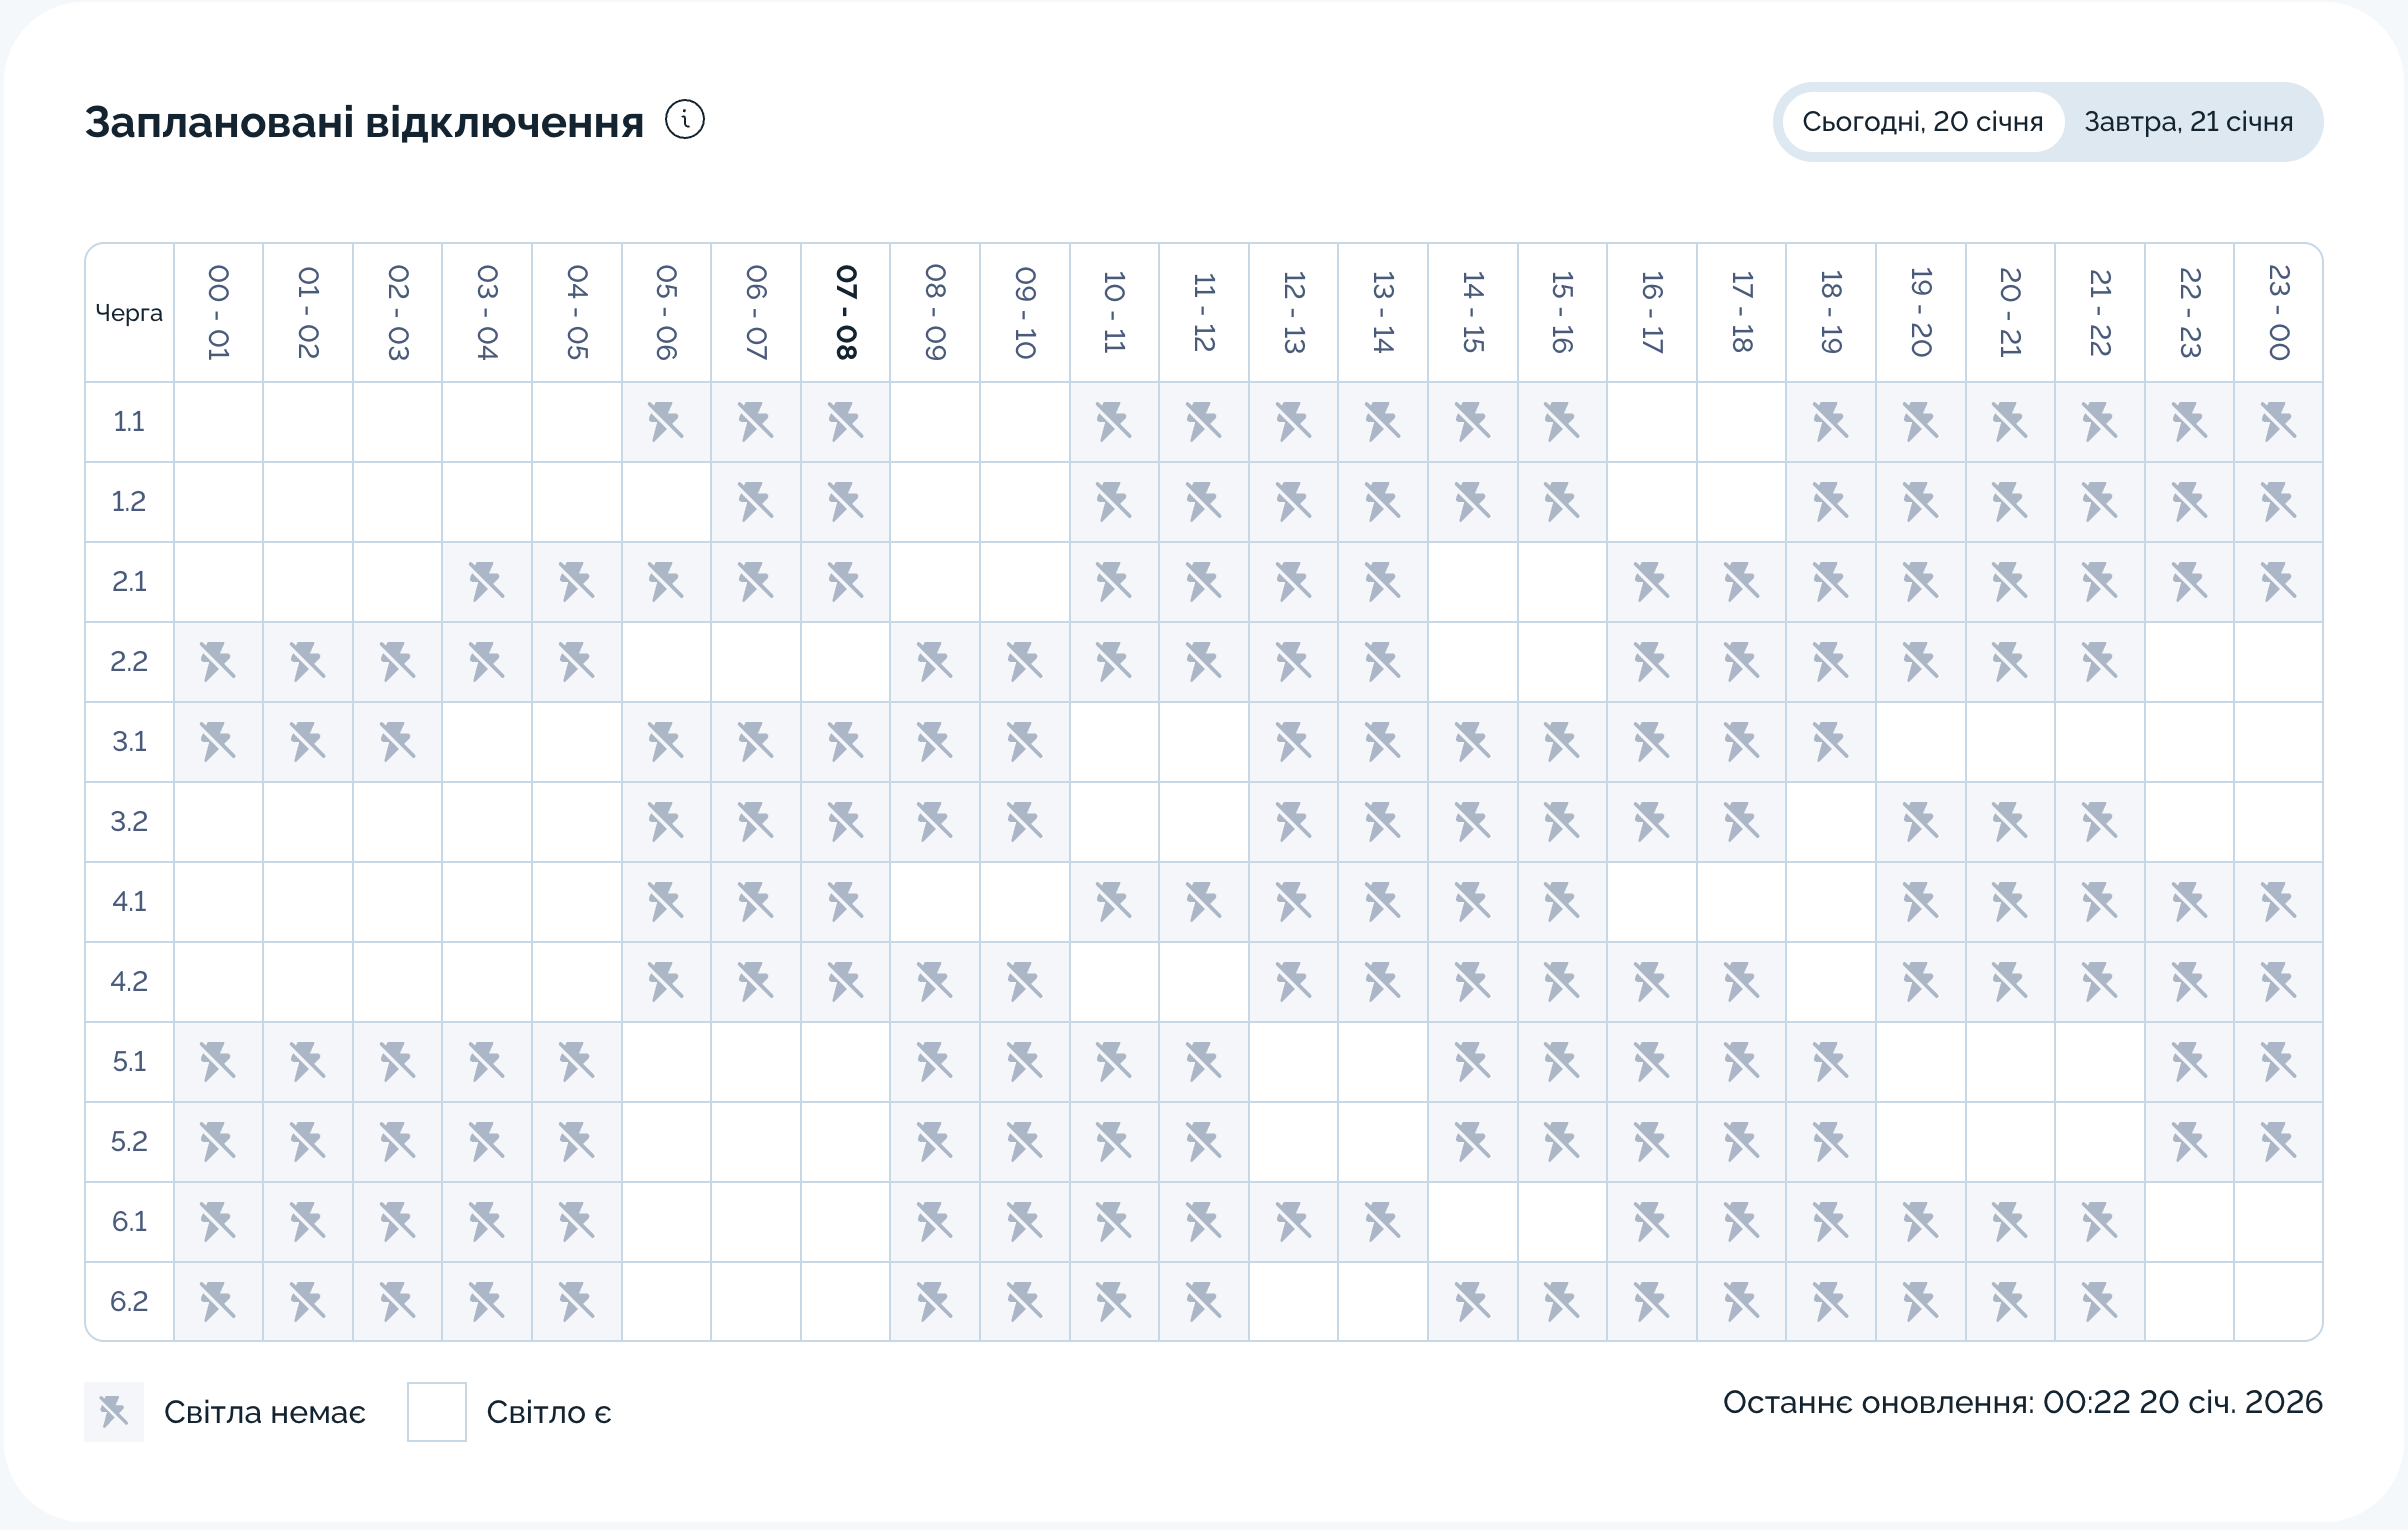Click empty cell for queue 1.1 at 00-01
This screenshot has height=1530, width=2408.
[218, 421]
